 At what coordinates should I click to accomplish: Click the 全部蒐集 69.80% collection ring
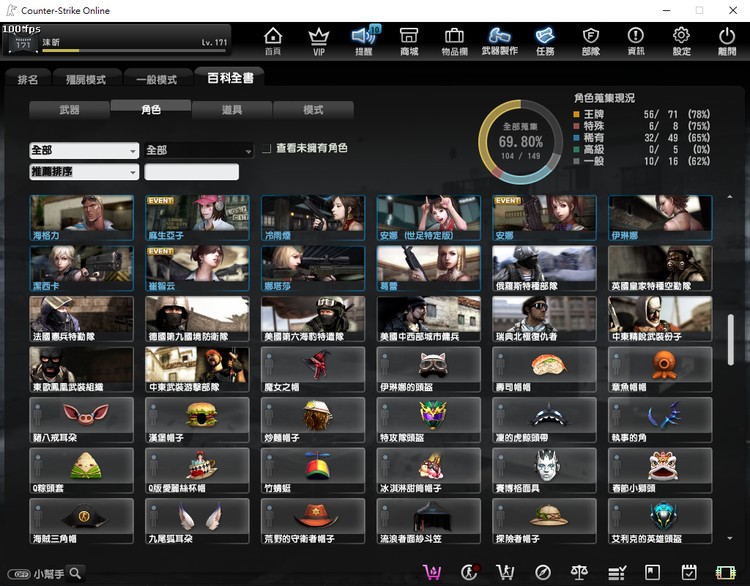pyautogui.click(x=520, y=142)
